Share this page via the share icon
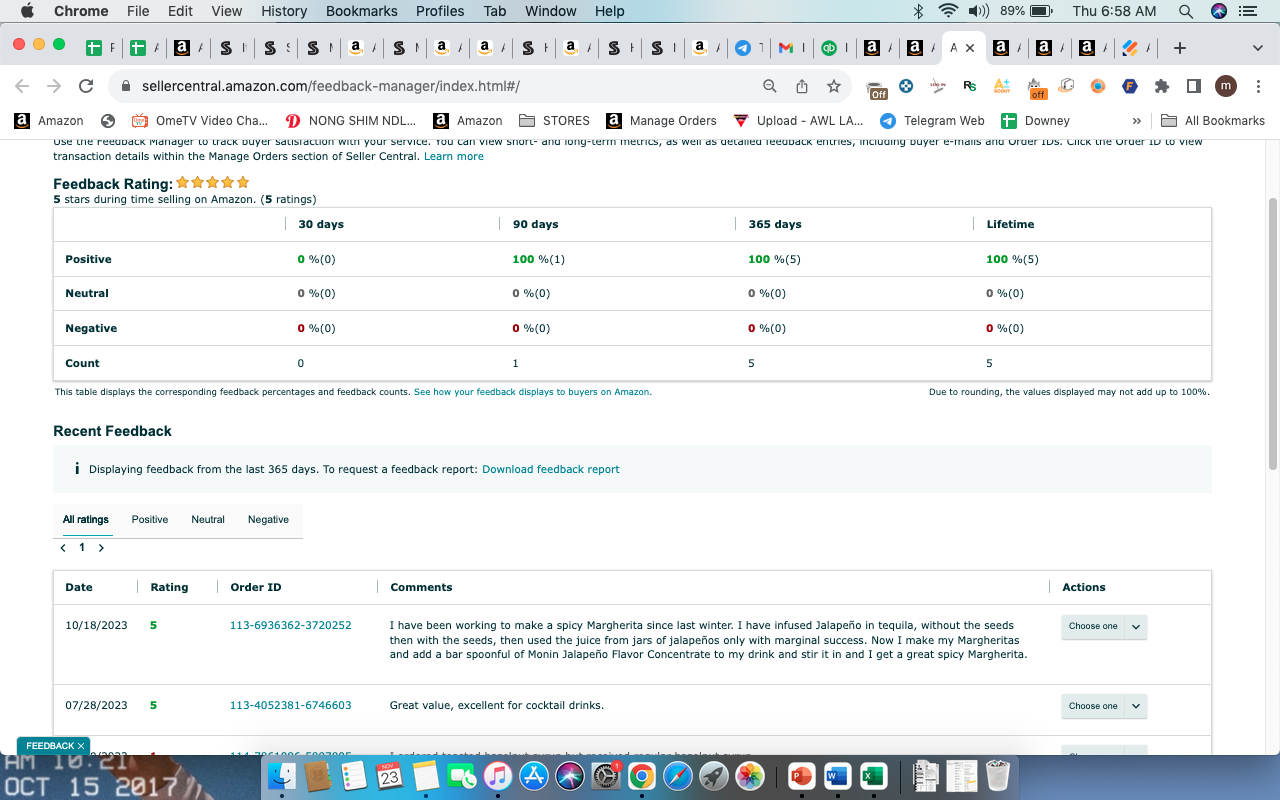Screen dimensions: 1280x800 (802, 86)
